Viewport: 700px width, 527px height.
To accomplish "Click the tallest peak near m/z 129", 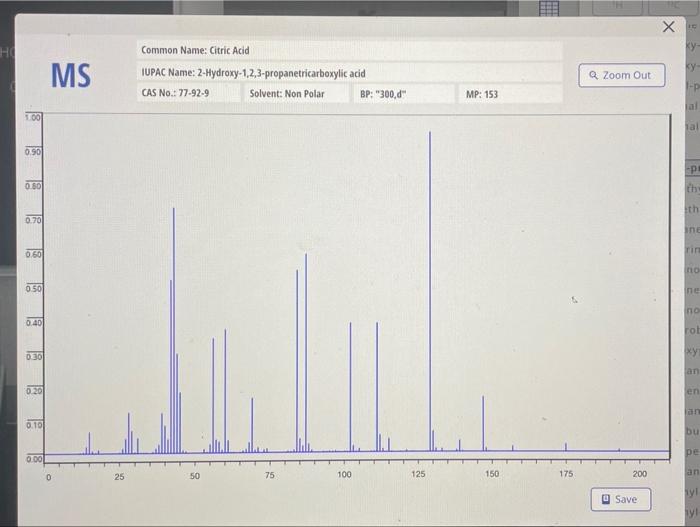I will coord(430,291).
